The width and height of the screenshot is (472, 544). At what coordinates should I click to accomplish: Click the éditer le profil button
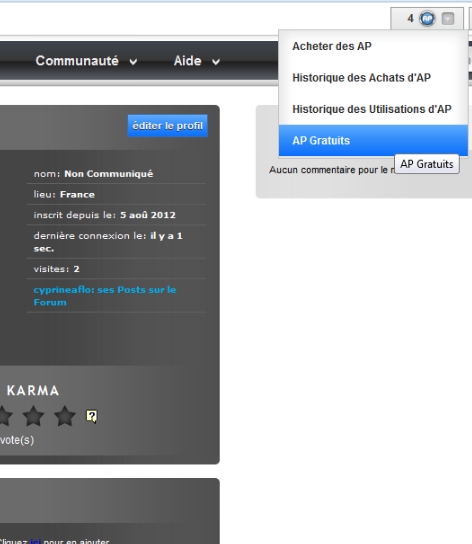pos(168,126)
